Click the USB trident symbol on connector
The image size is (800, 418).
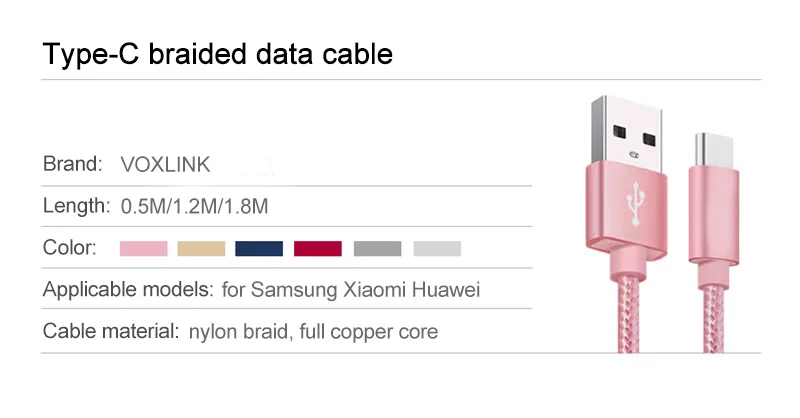[x=636, y=203]
